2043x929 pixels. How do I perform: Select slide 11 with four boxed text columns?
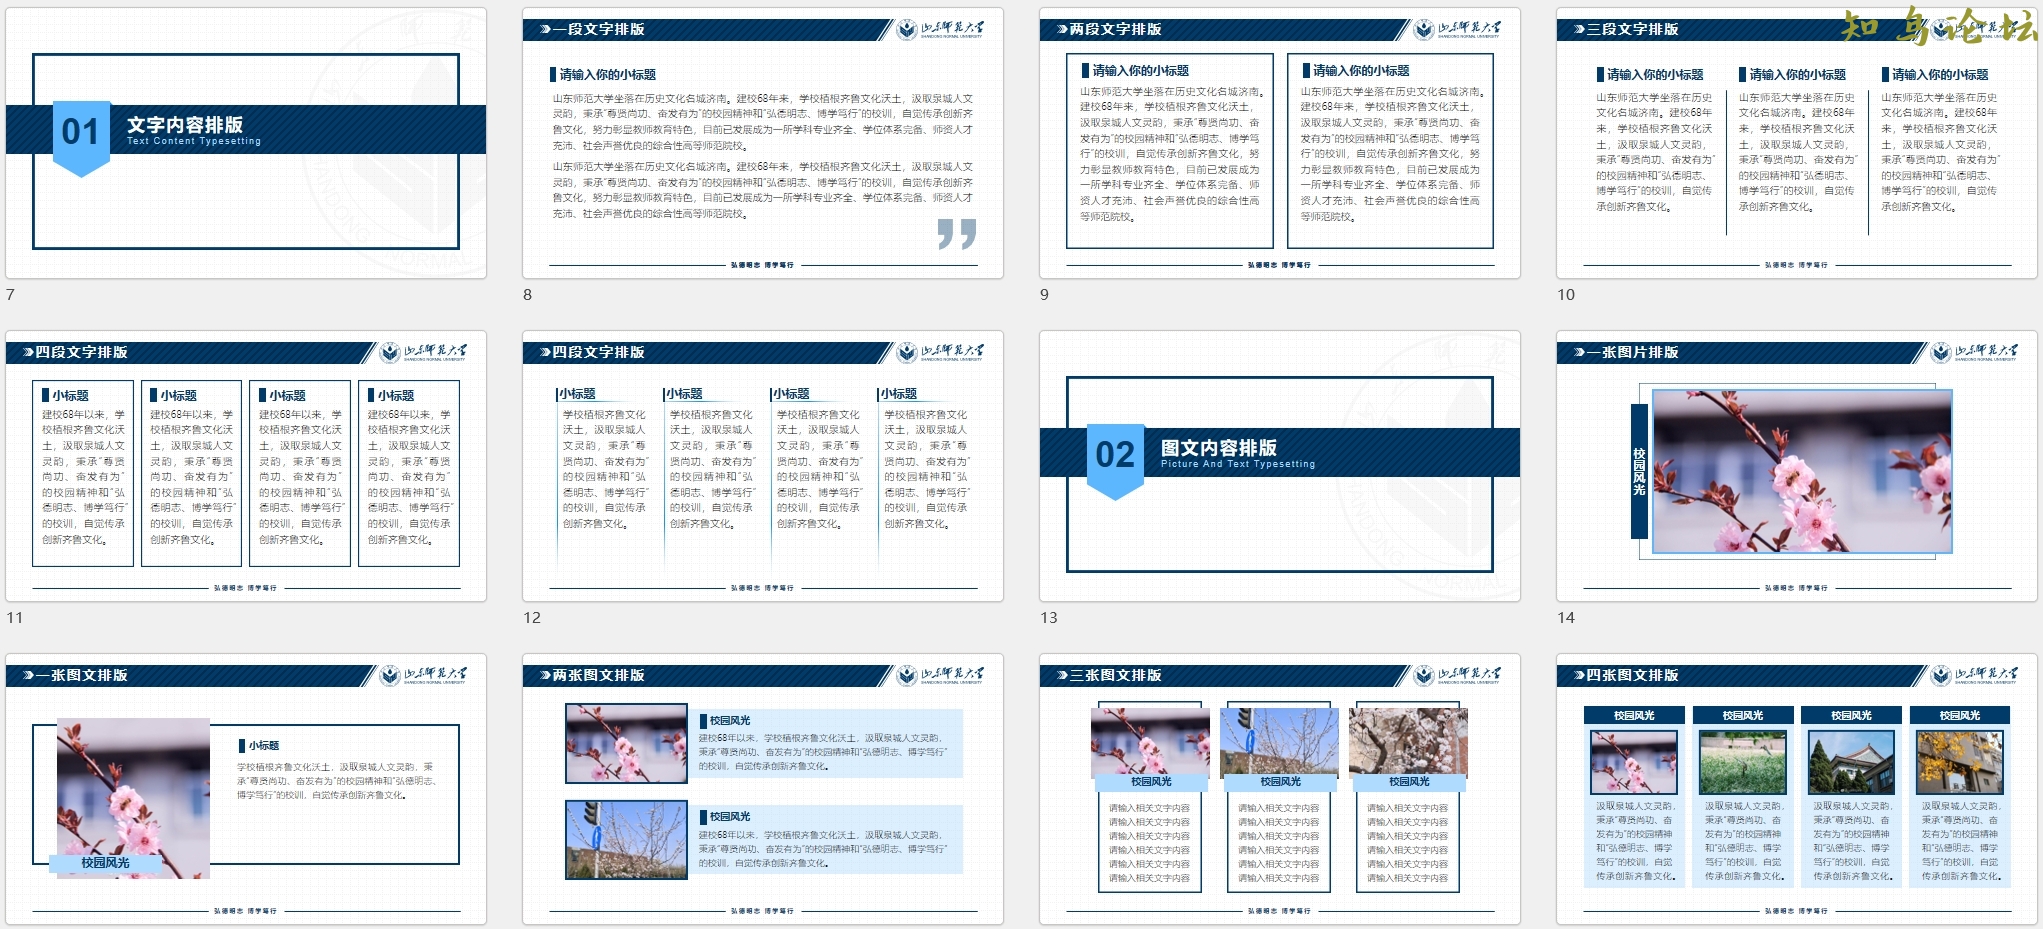coord(246,466)
